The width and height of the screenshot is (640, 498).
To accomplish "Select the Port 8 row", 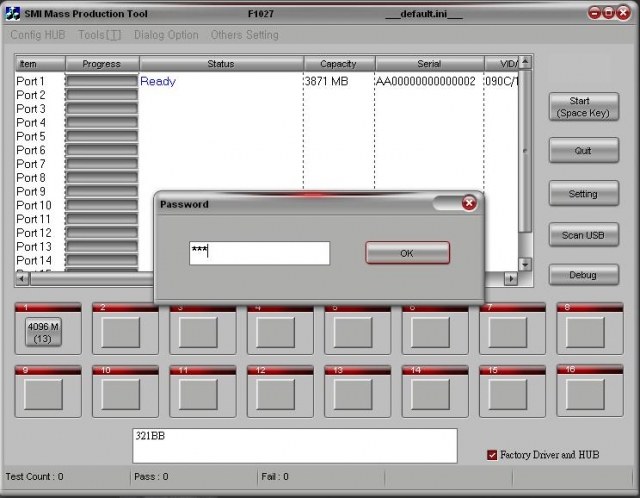I will (x=267, y=178).
